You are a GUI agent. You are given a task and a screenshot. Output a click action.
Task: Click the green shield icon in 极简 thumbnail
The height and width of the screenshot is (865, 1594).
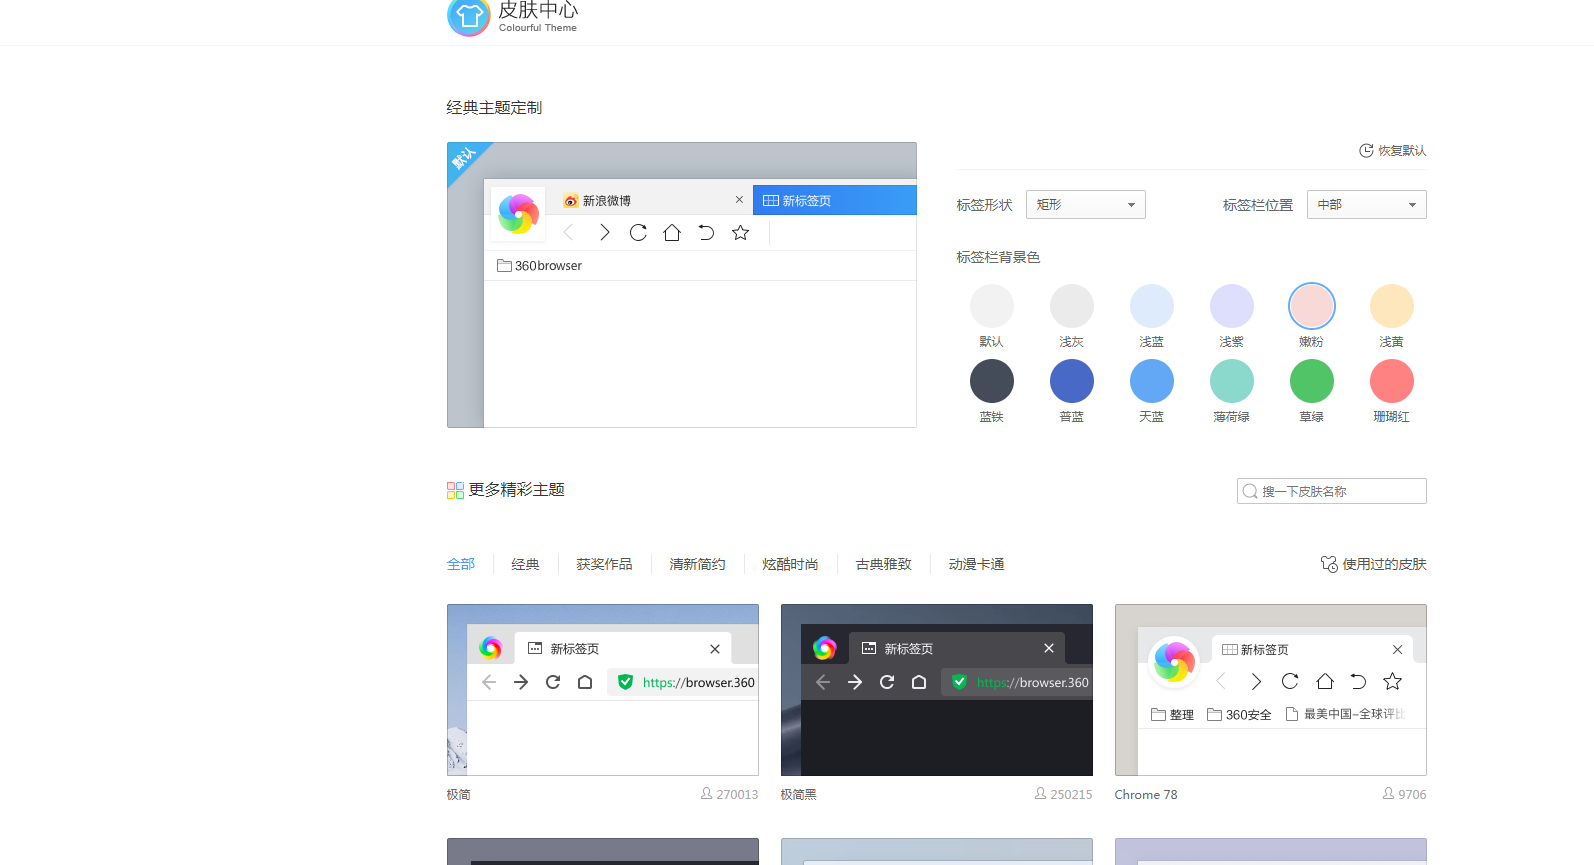tap(625, 682)
